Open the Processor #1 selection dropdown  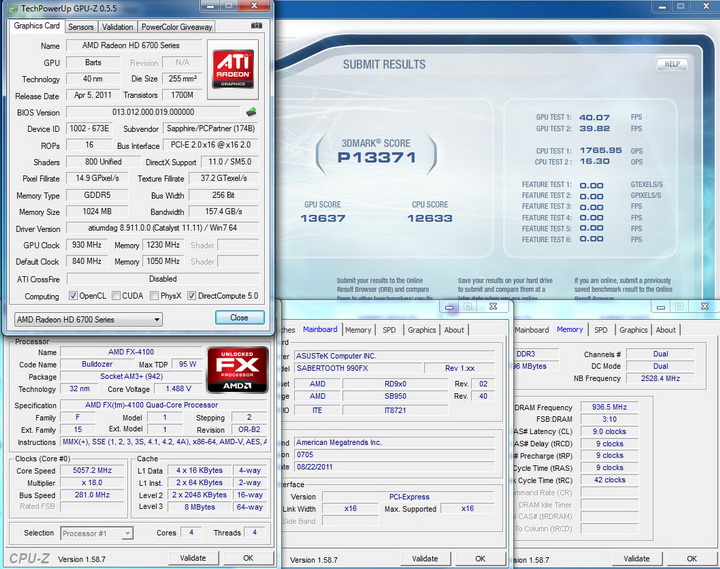coord(97,533)
